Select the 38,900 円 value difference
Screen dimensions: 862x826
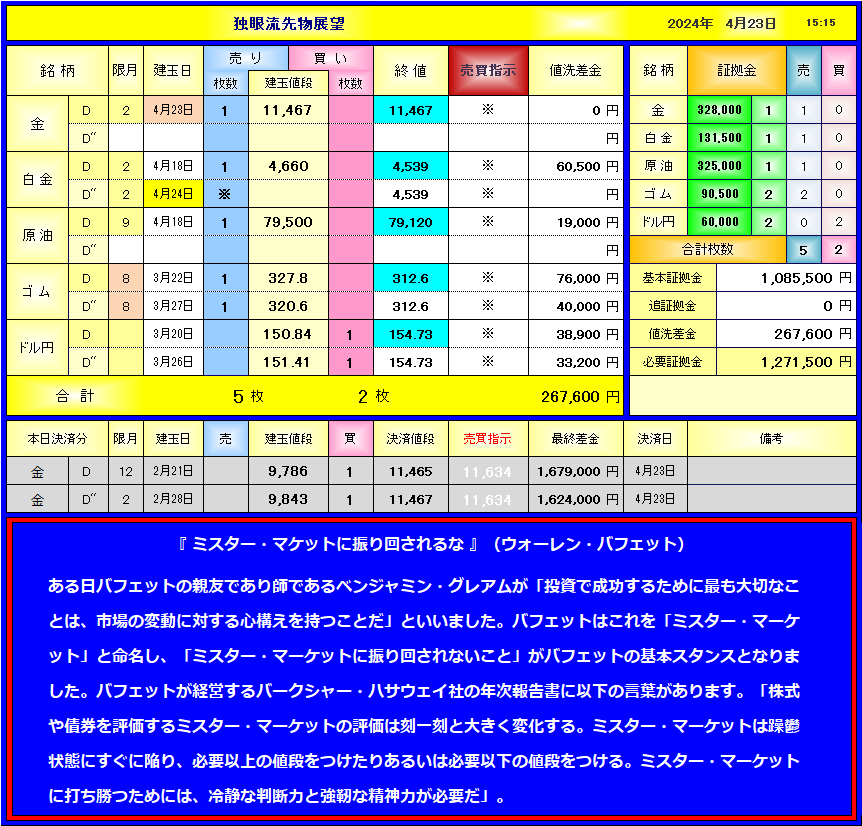(x=576, y=334)
